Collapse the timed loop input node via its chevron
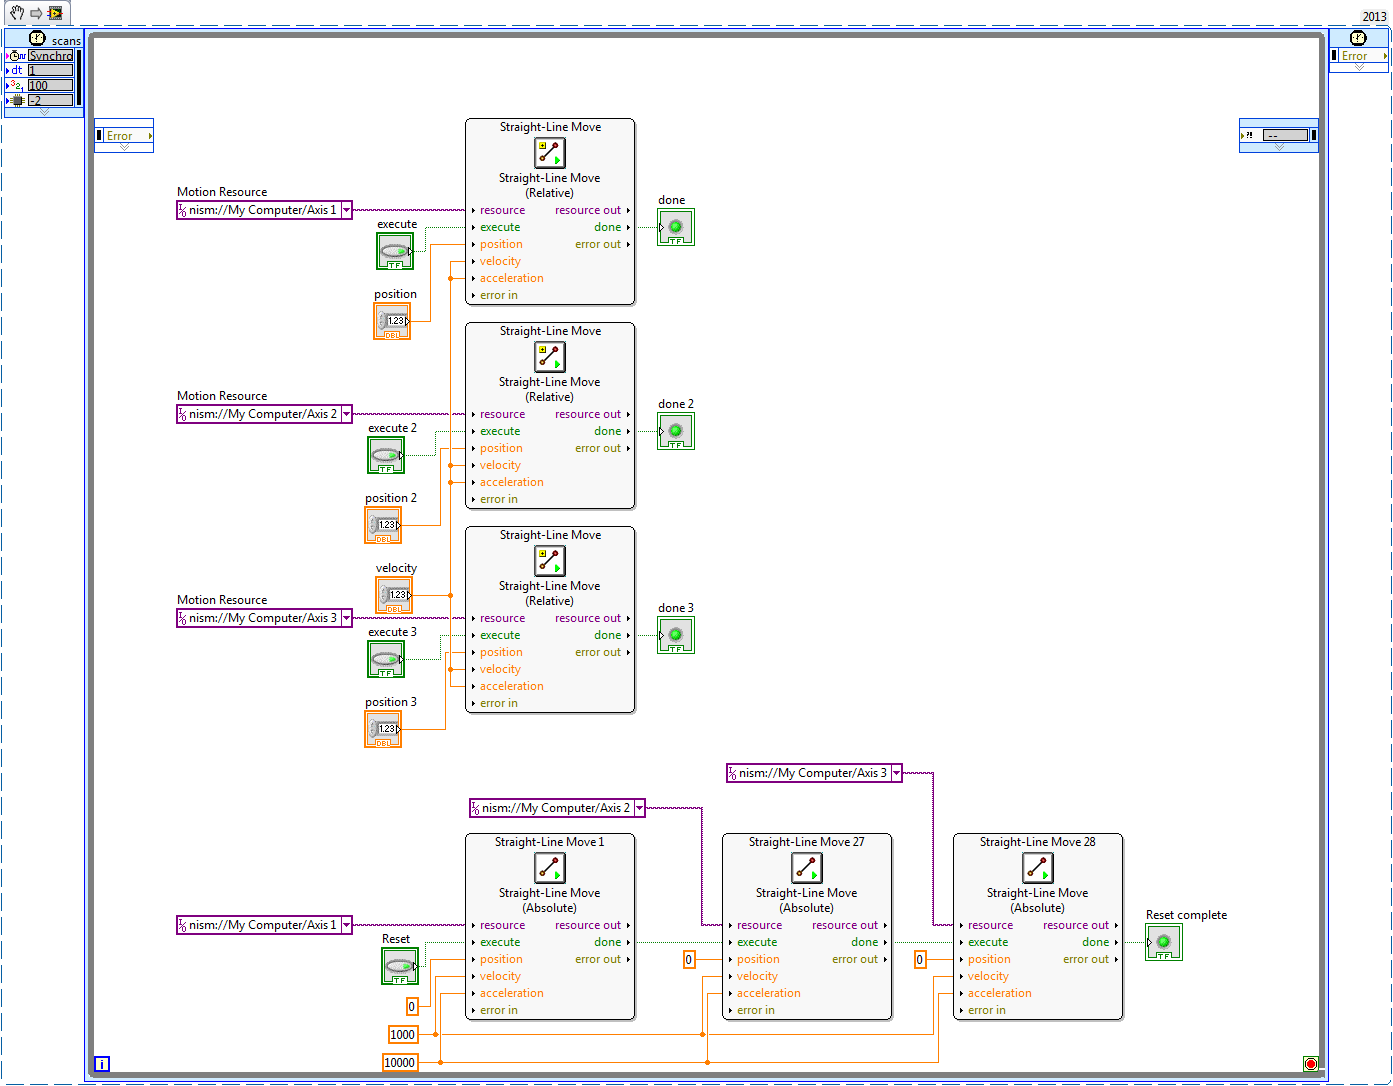 pyautogui.click(x=42, y=112)
